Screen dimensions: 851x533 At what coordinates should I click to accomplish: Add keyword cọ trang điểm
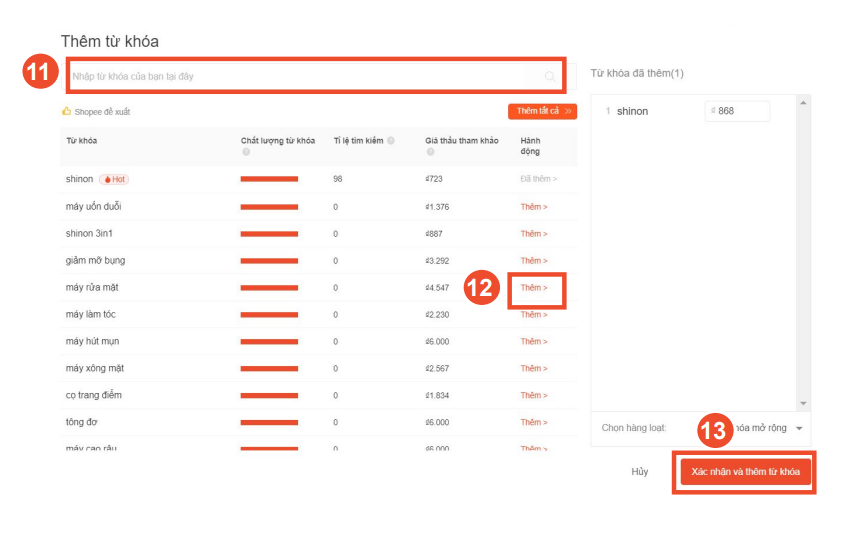[x=534, y=395]
